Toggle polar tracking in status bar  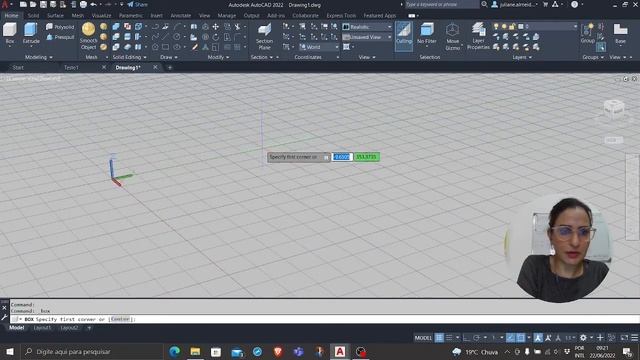pyautogui.click(x=476, y=338)
